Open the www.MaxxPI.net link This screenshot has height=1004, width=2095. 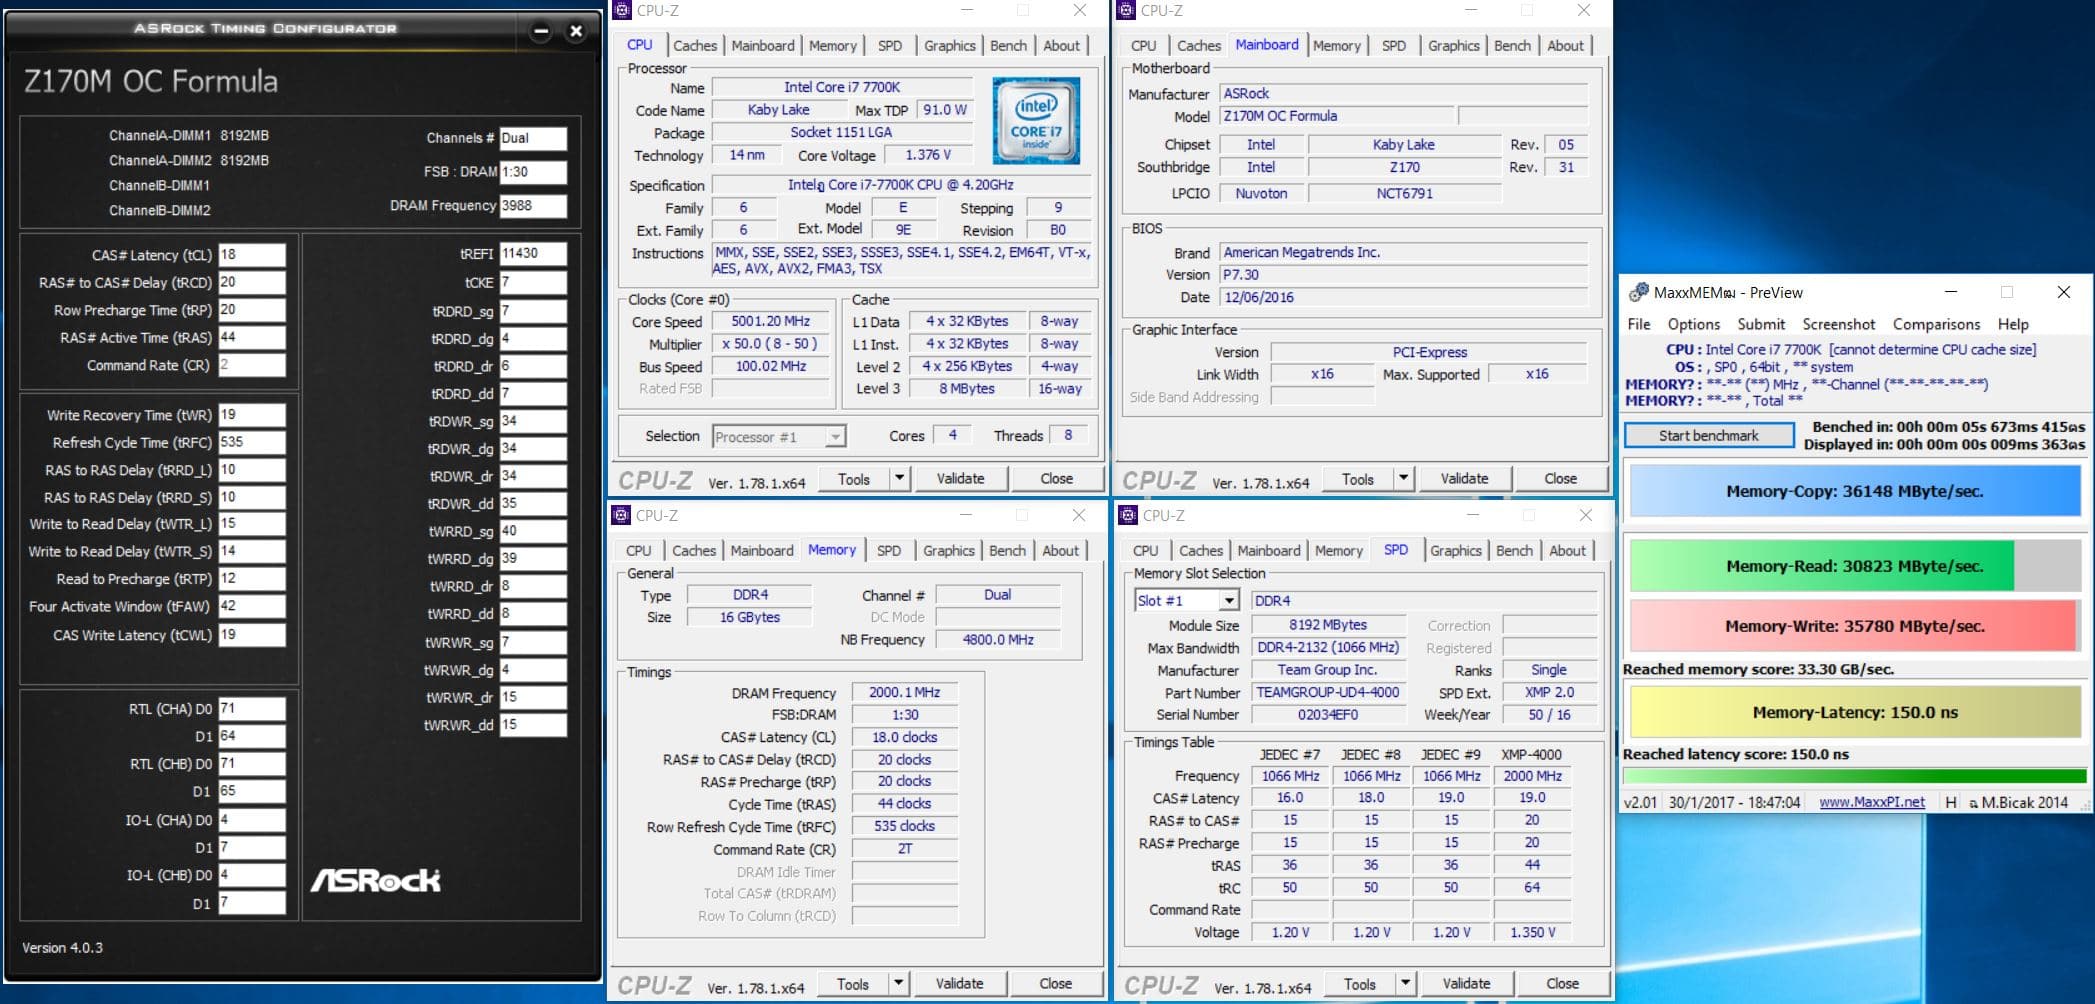tap(1872, 802)
